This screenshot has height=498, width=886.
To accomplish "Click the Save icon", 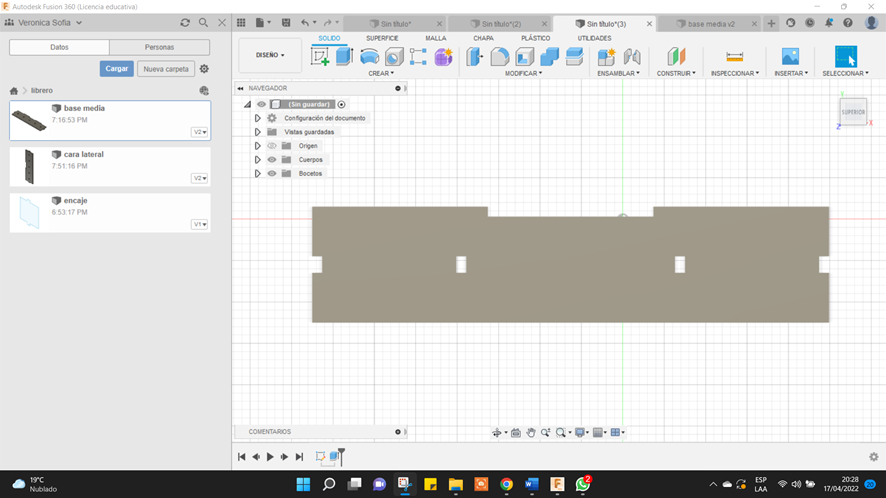I will 286,23.
